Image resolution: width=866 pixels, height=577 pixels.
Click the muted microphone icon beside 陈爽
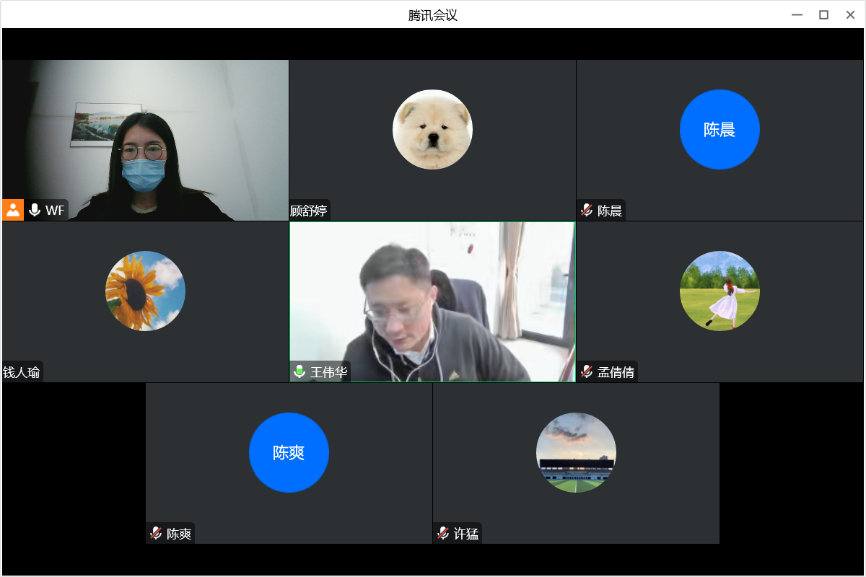point(156,533)
